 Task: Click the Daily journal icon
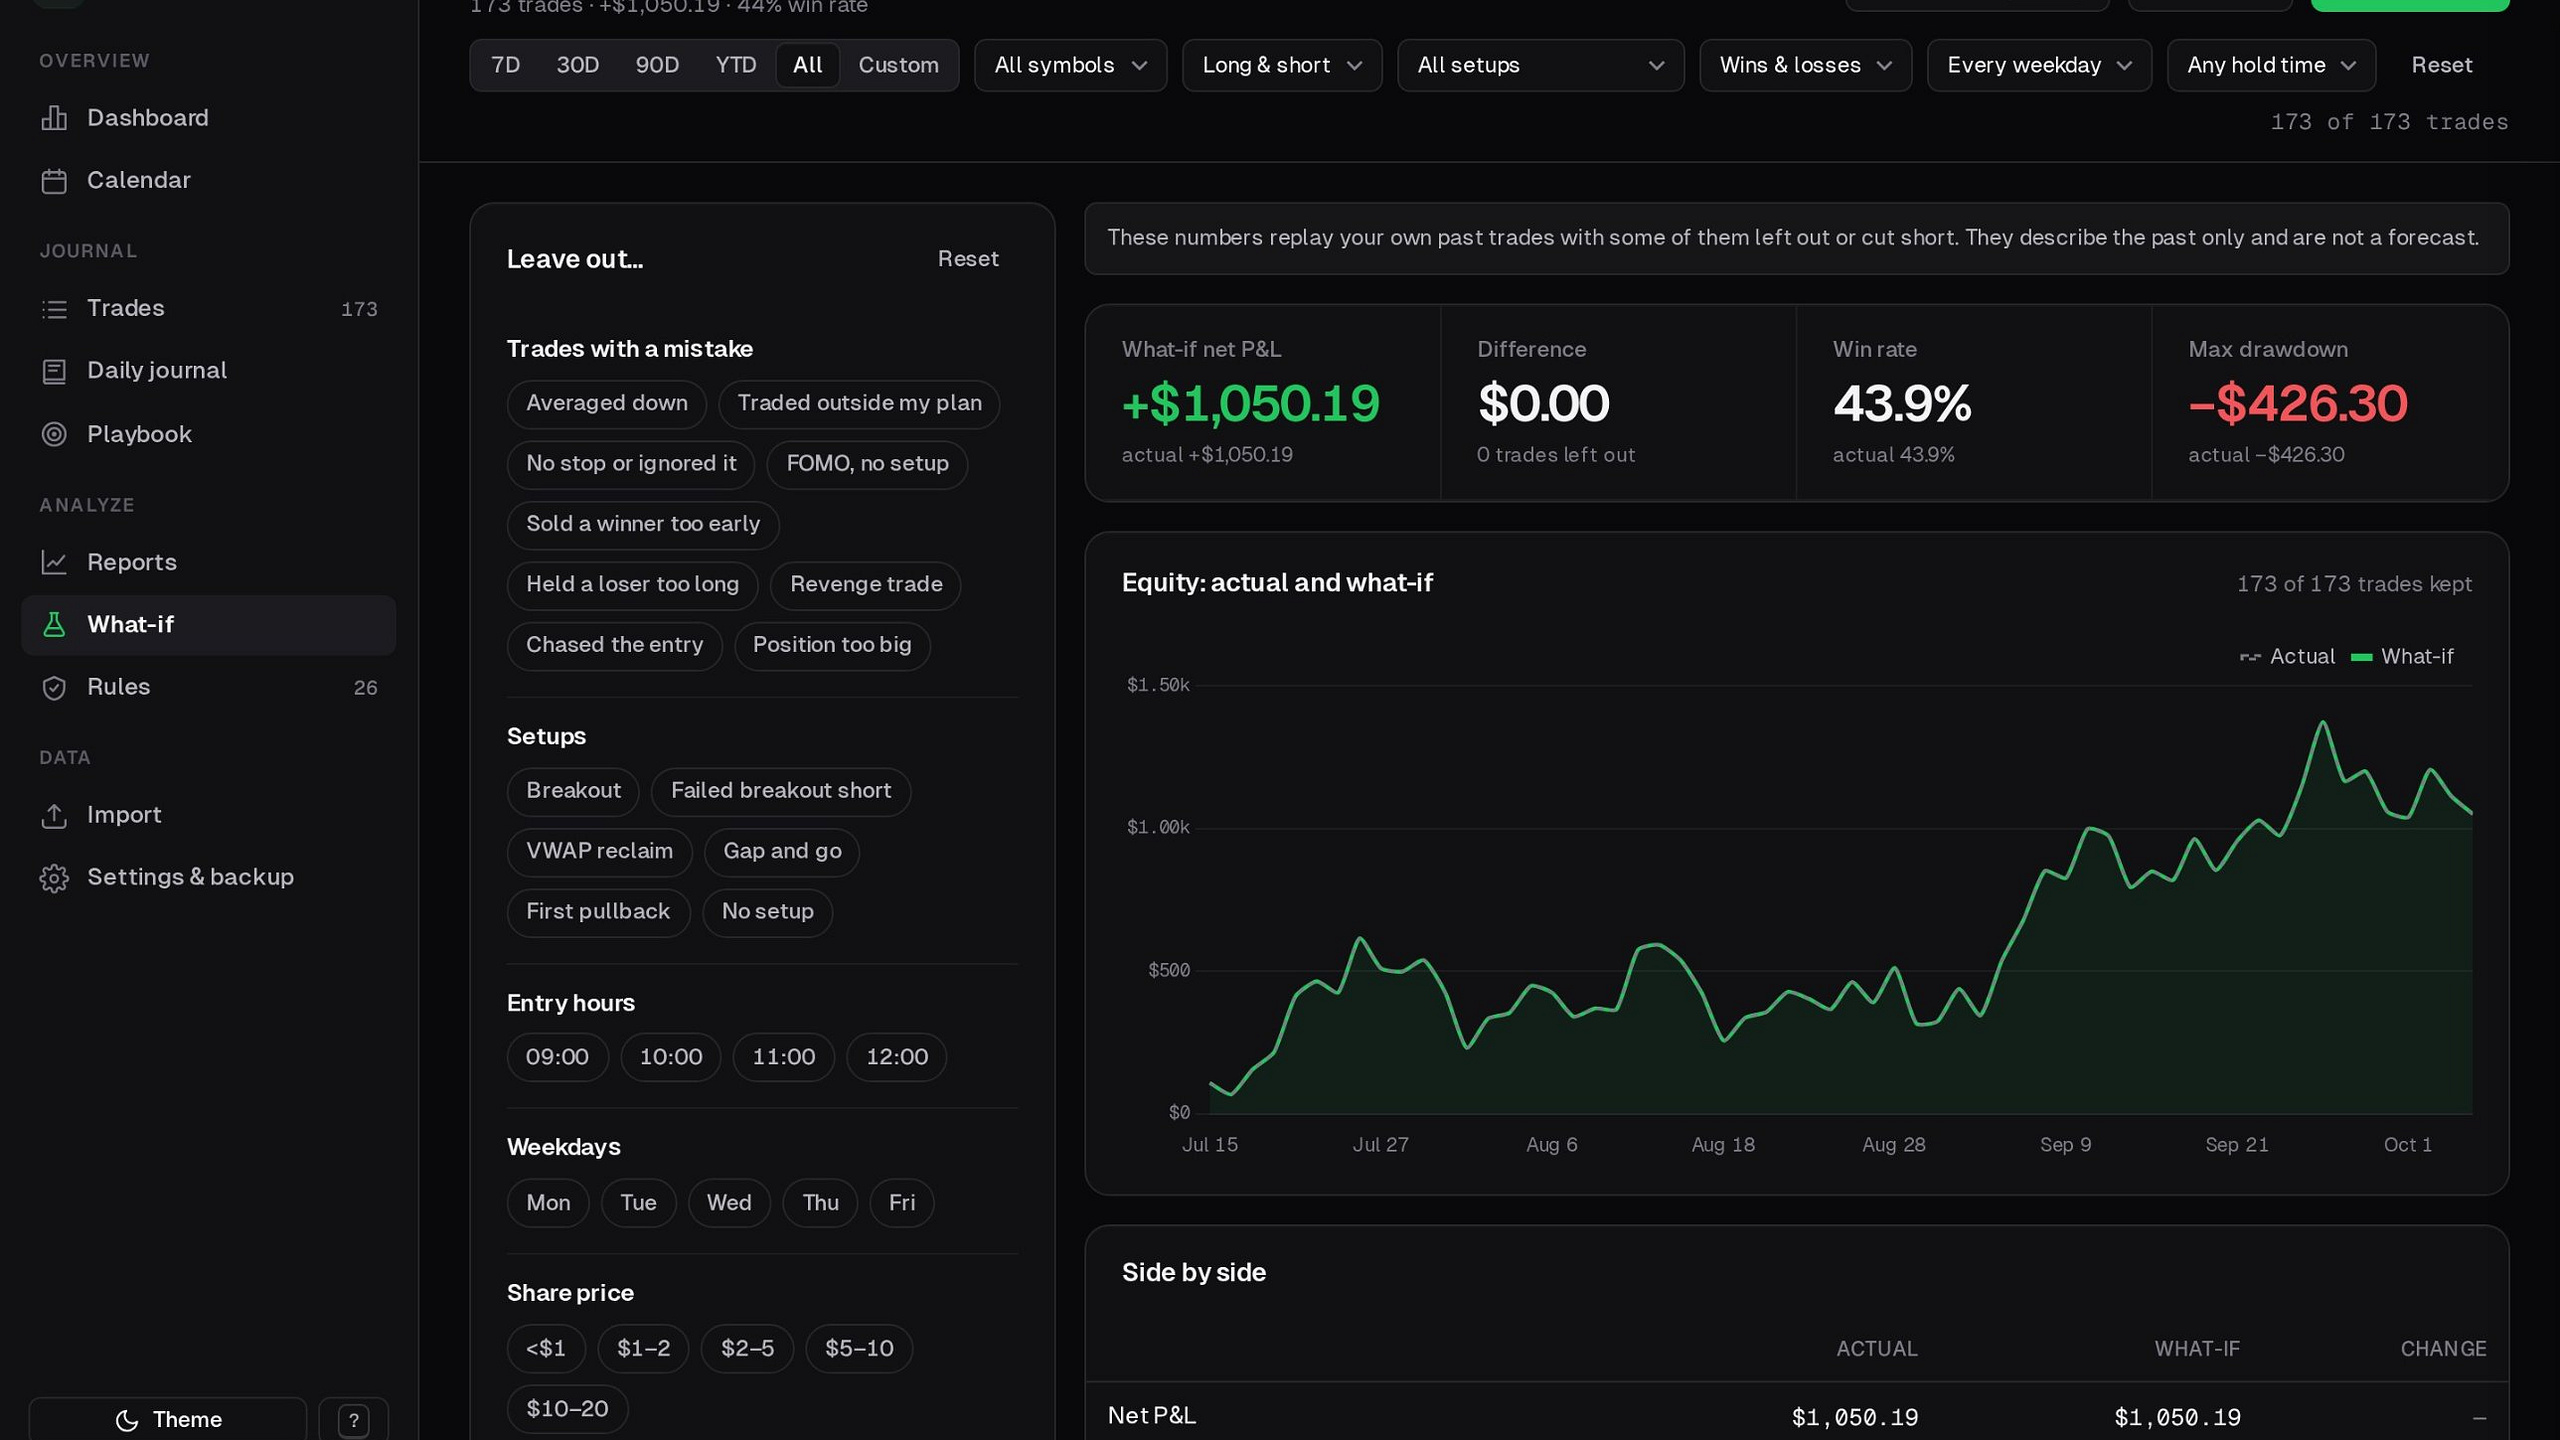[x=54, y=371]
